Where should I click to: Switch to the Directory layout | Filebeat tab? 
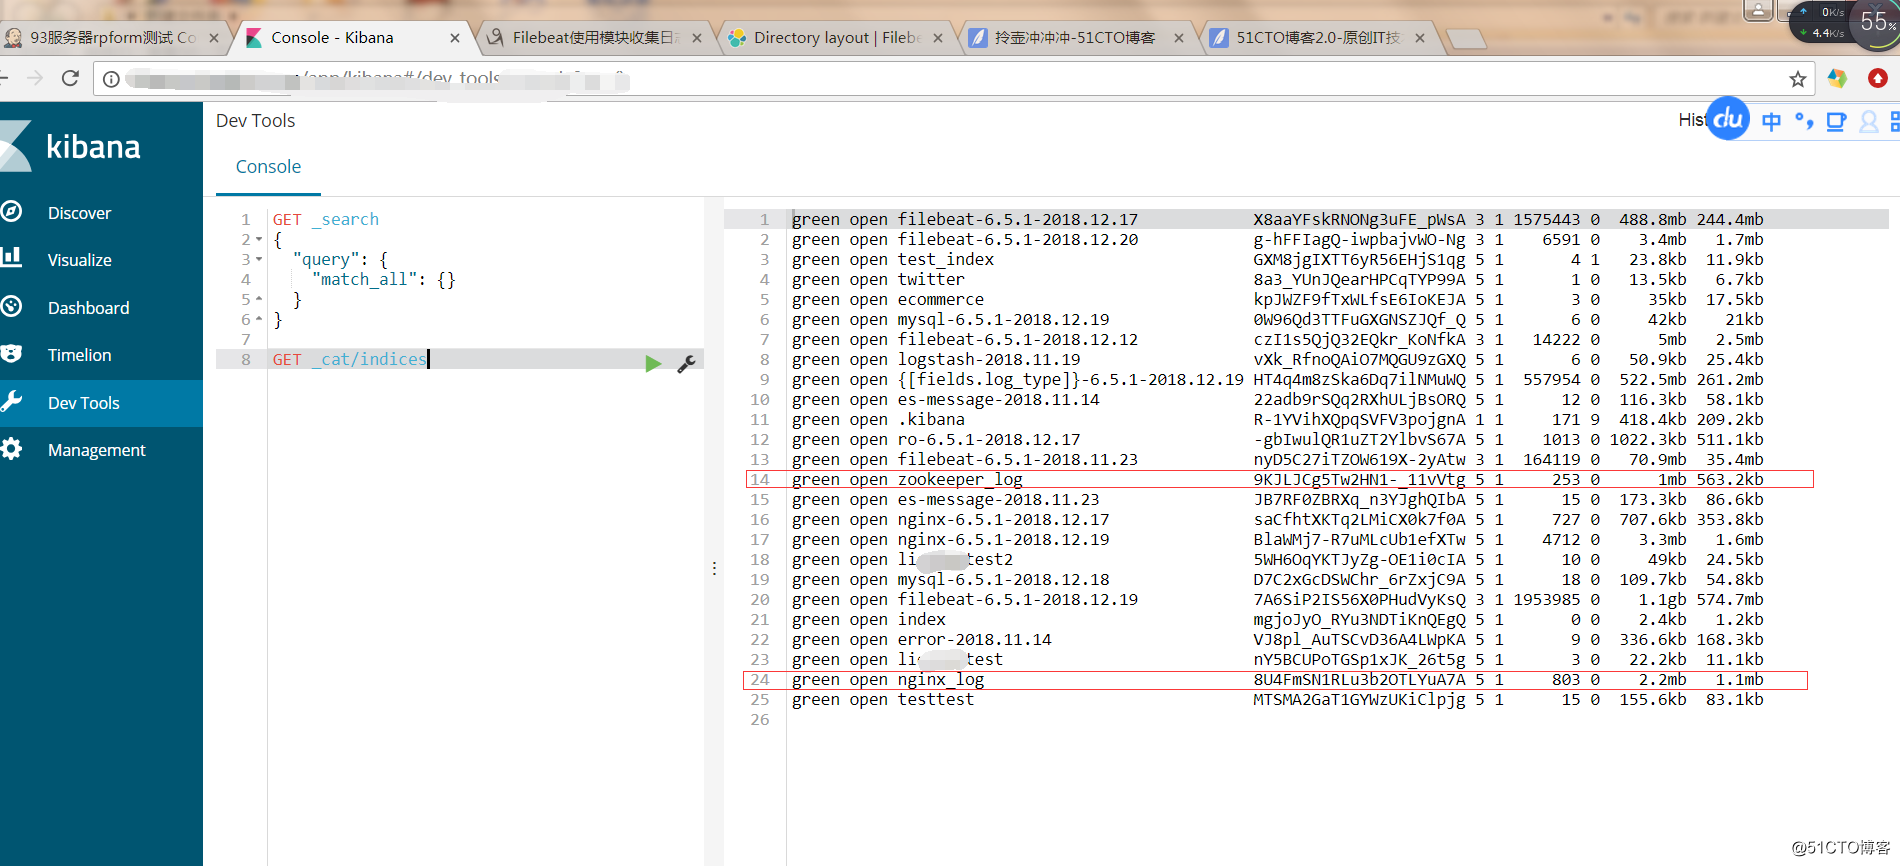pos(837,38)
